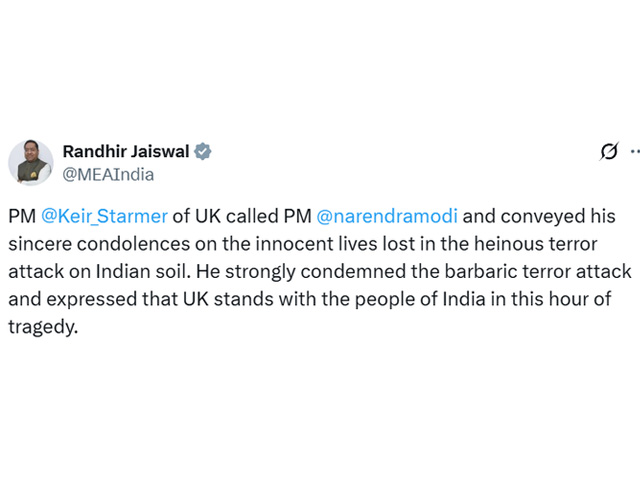Click 'and conveyed his' in the first line

539,216
